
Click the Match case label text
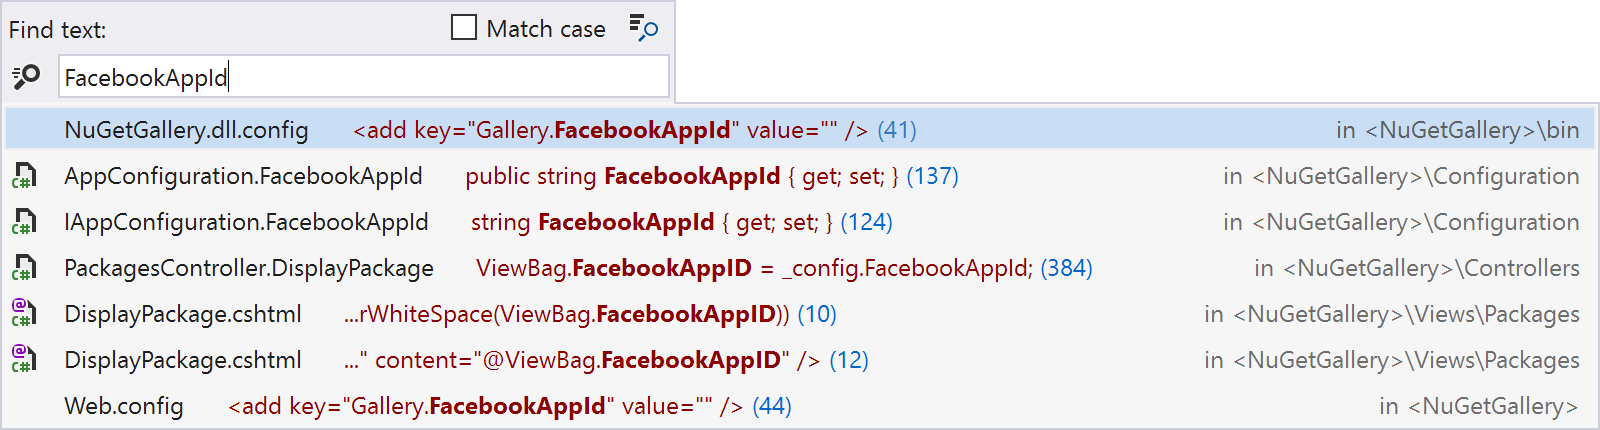coord(546,29)
